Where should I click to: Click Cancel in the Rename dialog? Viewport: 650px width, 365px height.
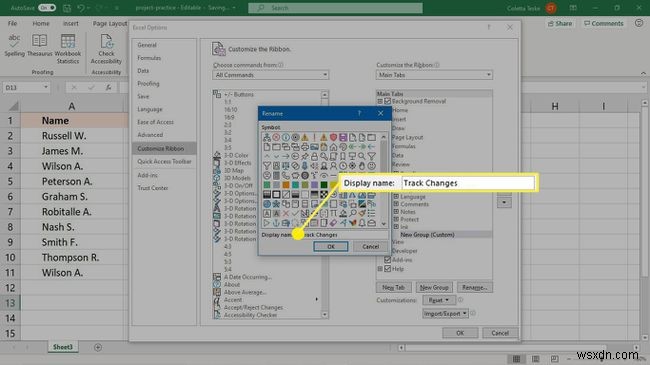pos(371,246)
